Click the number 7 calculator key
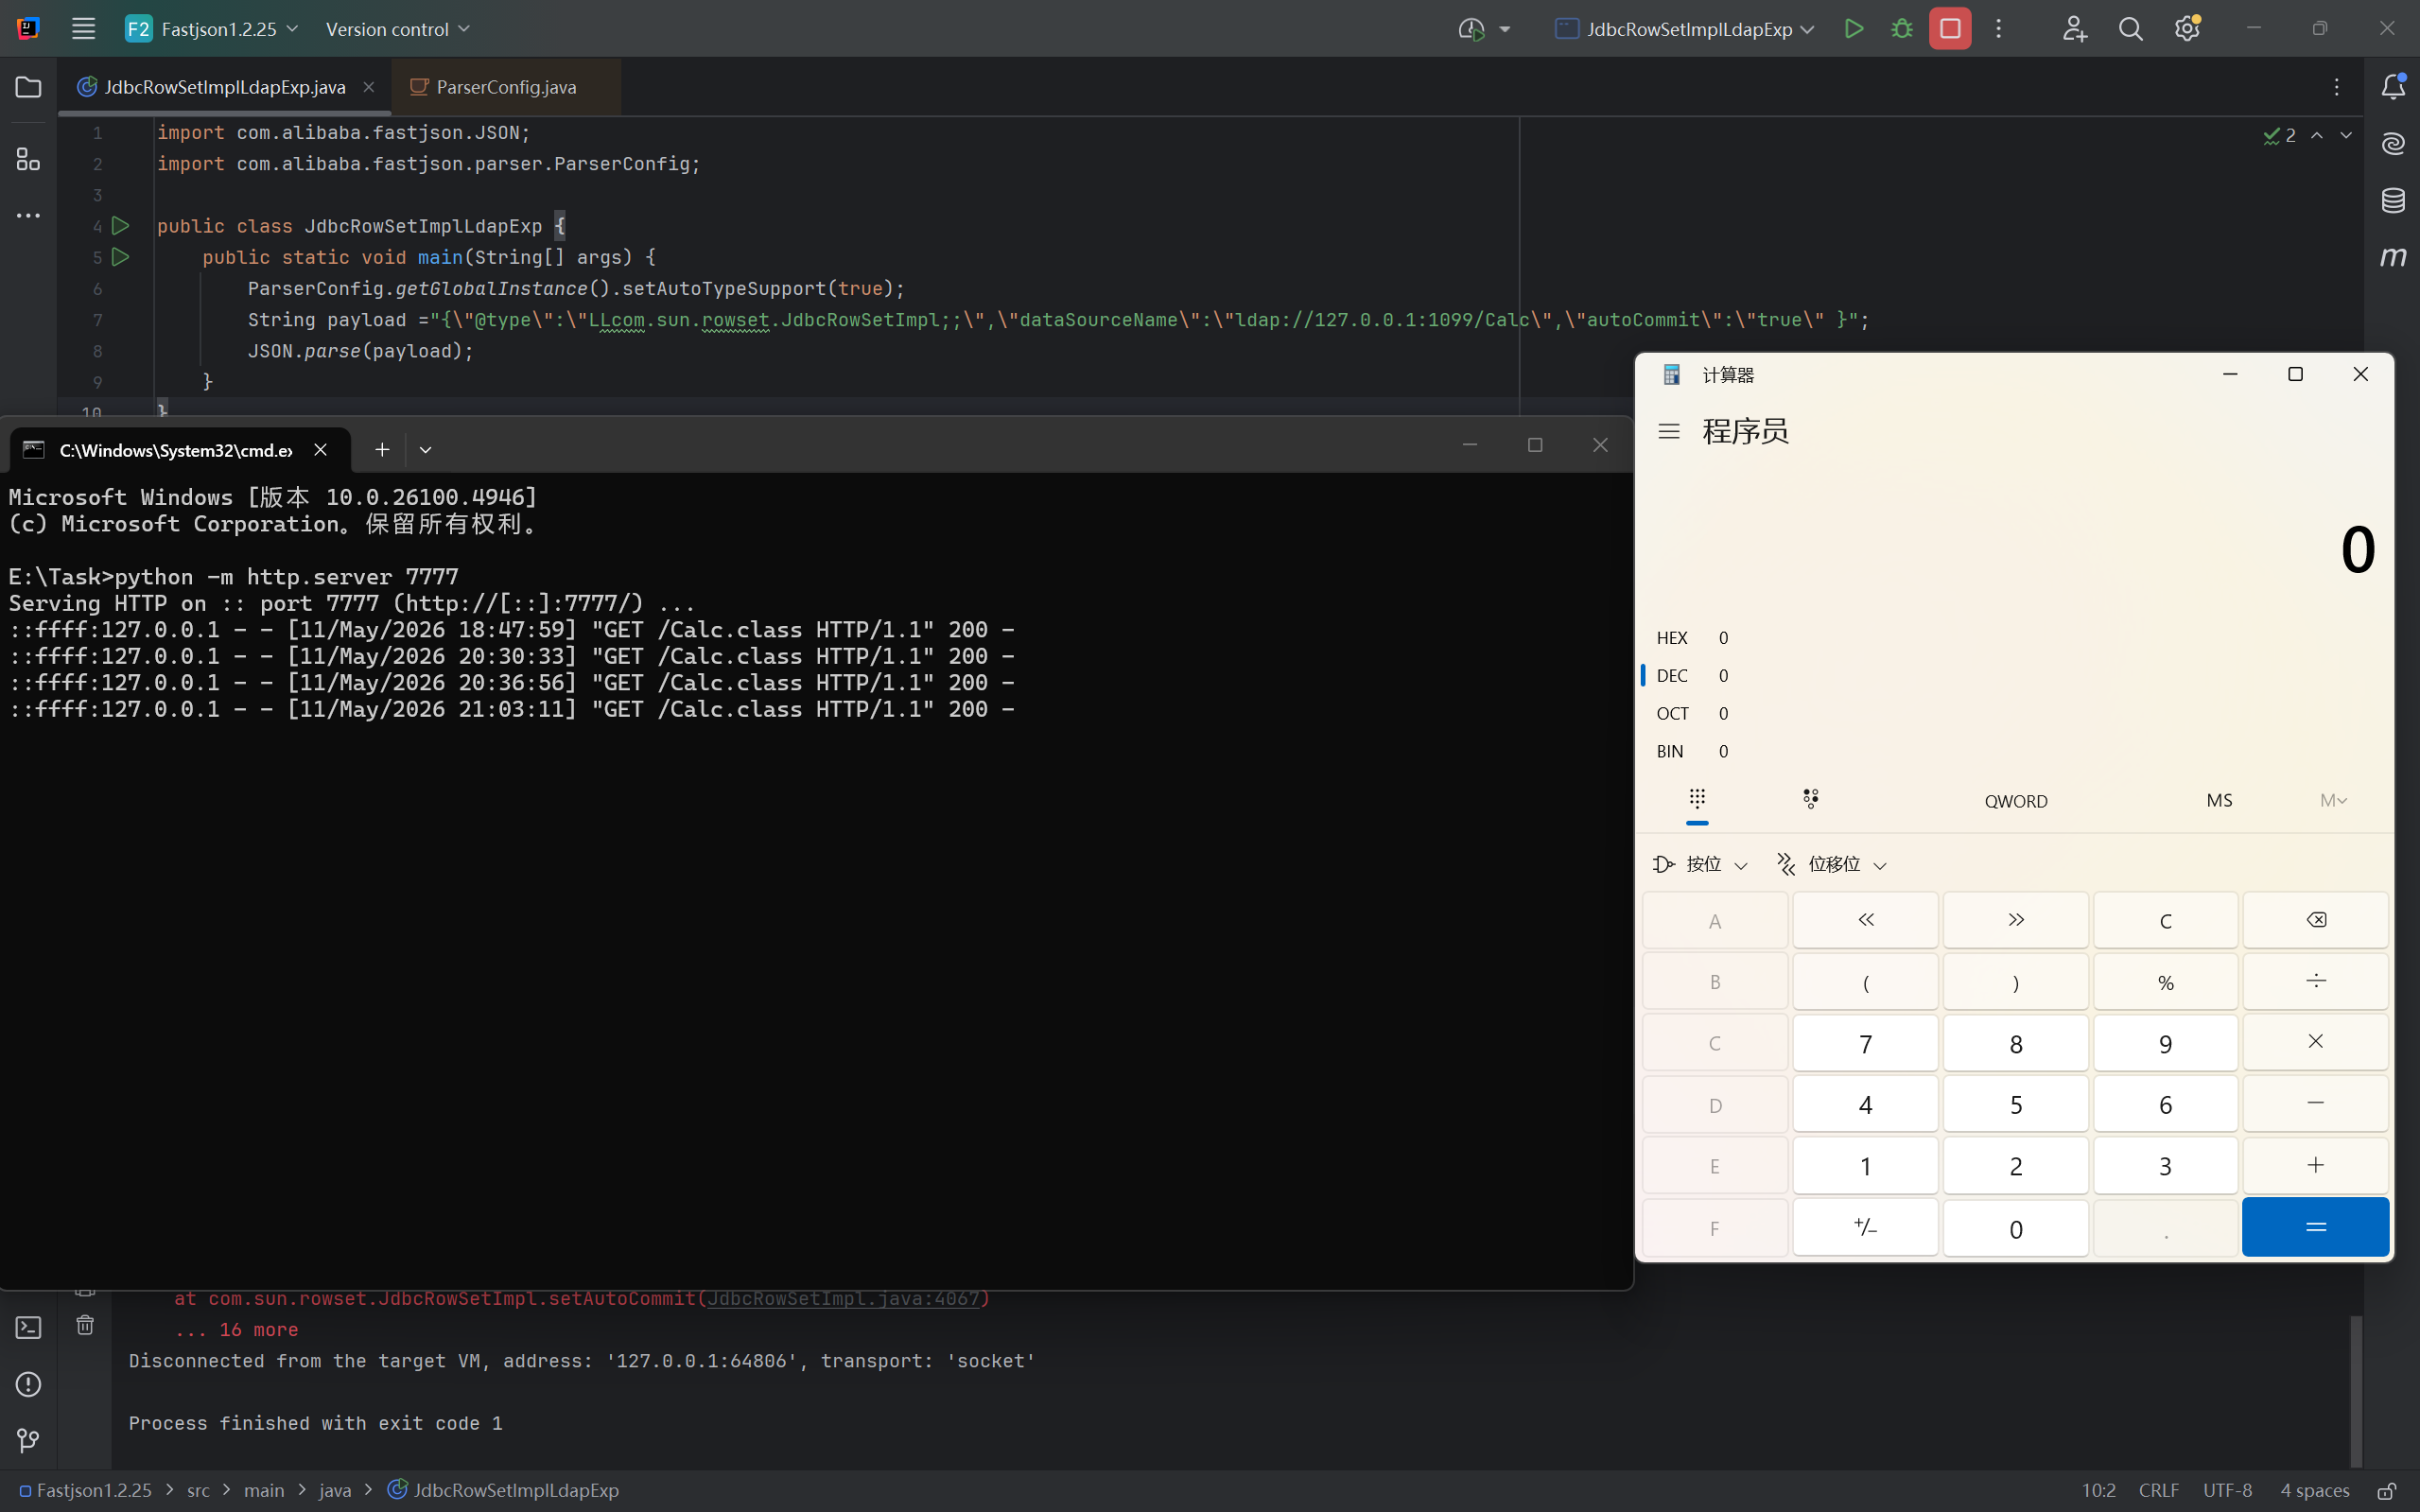The width and height of the screenshot is (2420, 1512). [1865, 1044]
